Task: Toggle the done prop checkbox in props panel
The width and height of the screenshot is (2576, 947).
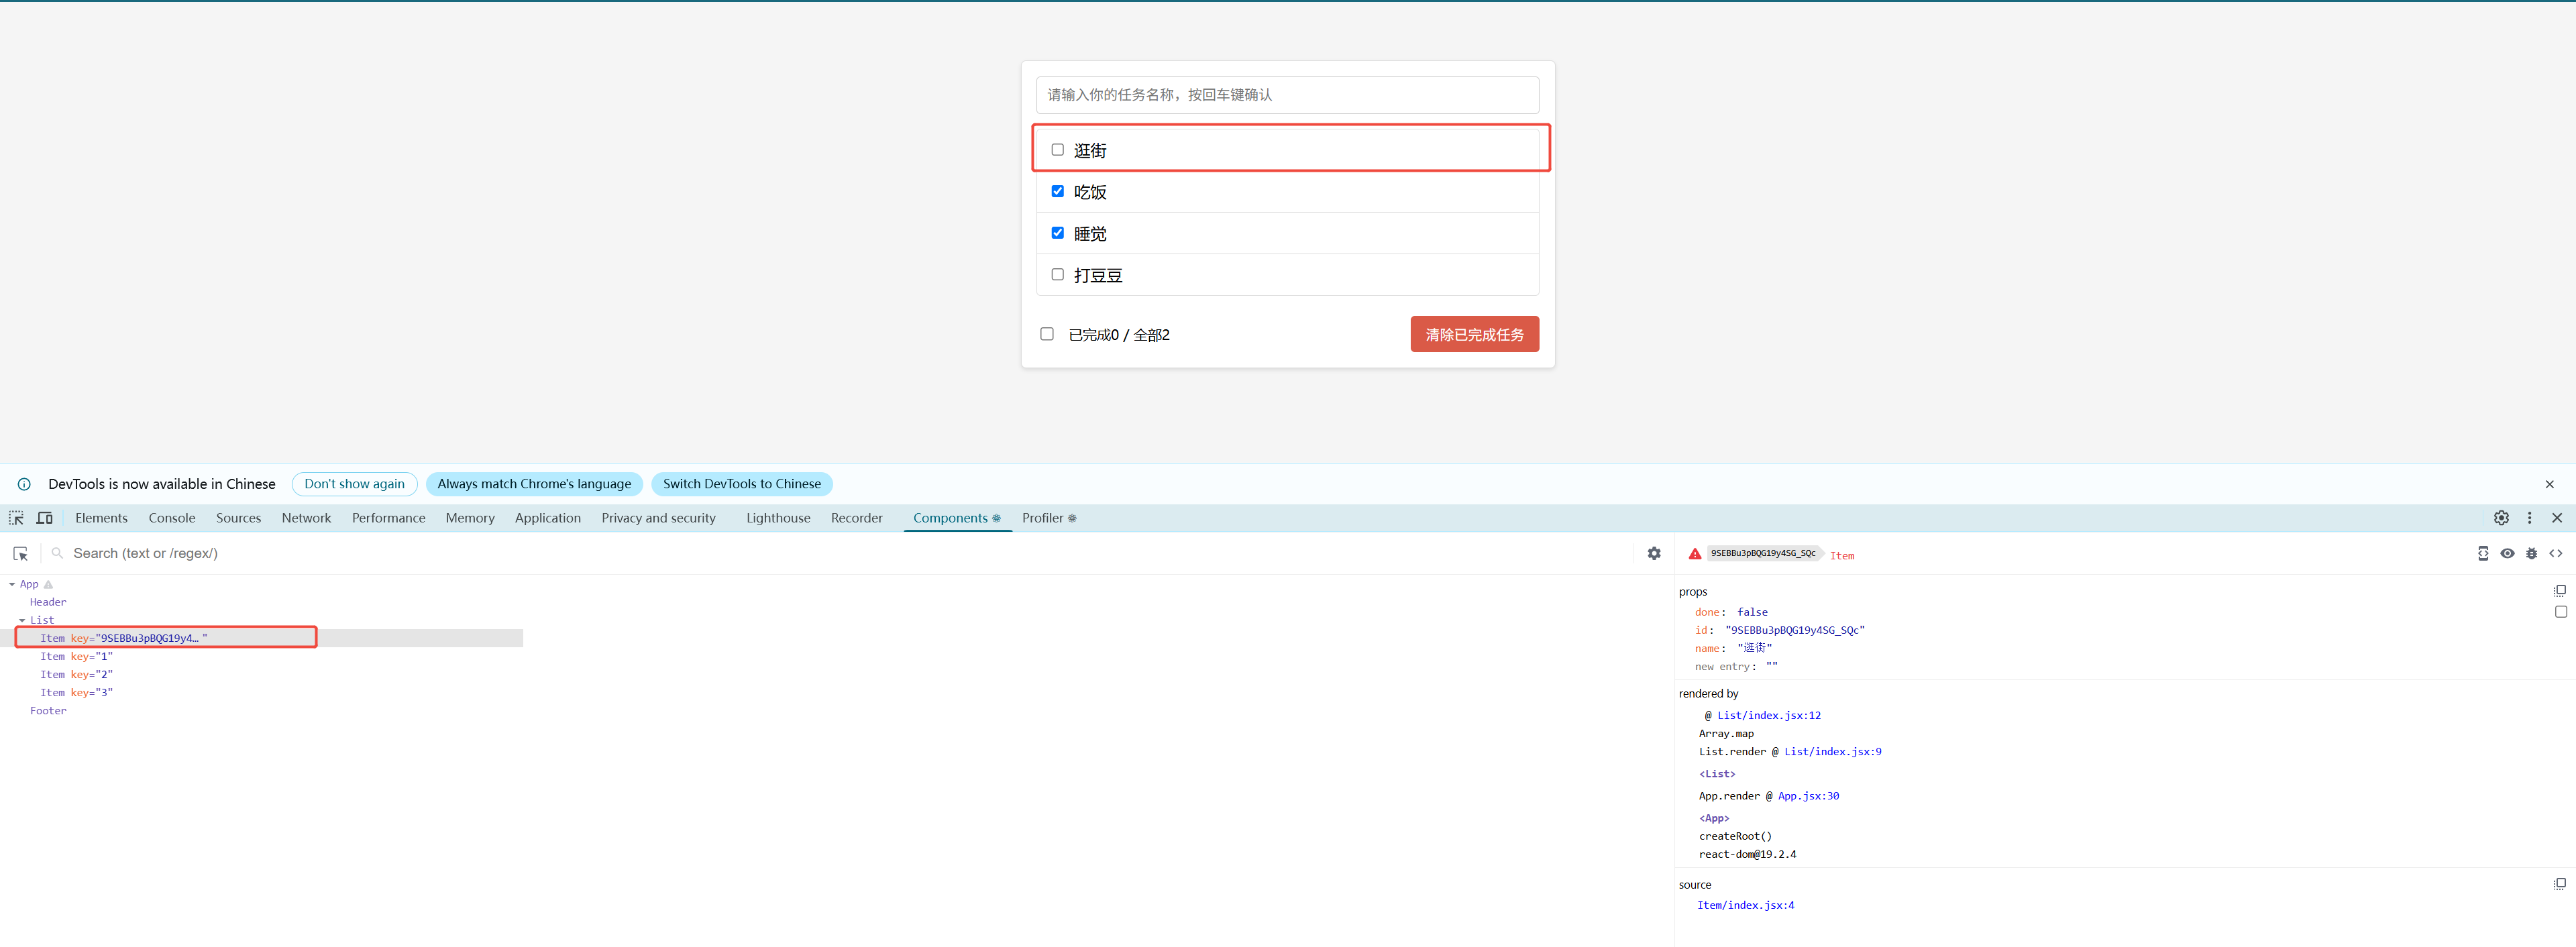Action: pyautogui.click(x=2560, y=612)
